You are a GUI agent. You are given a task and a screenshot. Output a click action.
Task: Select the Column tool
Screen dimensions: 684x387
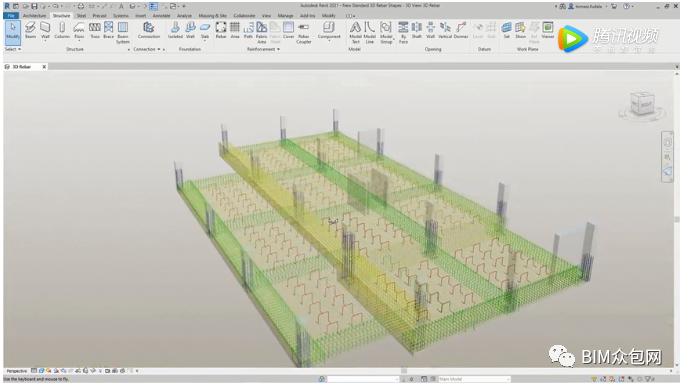(62, 31)
